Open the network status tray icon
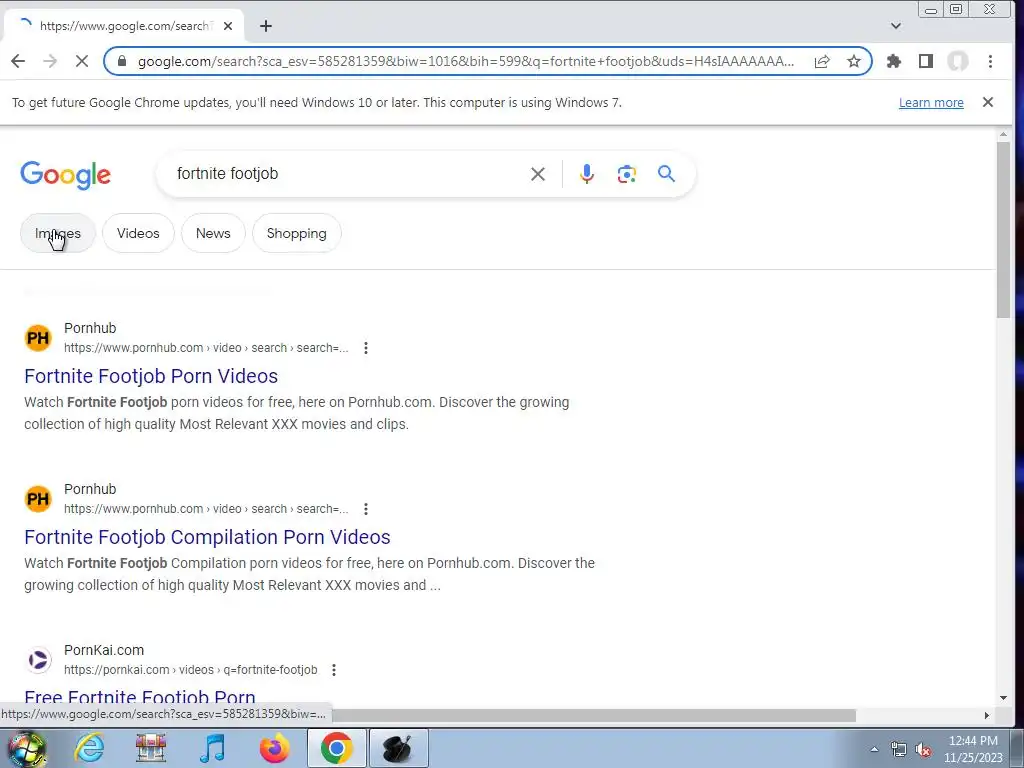Image resolution: width=1024 pixels, height=768 pixels. click(899, 750)
